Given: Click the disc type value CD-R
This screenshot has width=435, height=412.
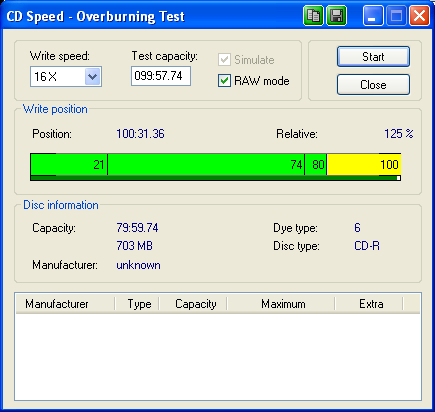Looking at the screenshot, I should tap(367, 246).
